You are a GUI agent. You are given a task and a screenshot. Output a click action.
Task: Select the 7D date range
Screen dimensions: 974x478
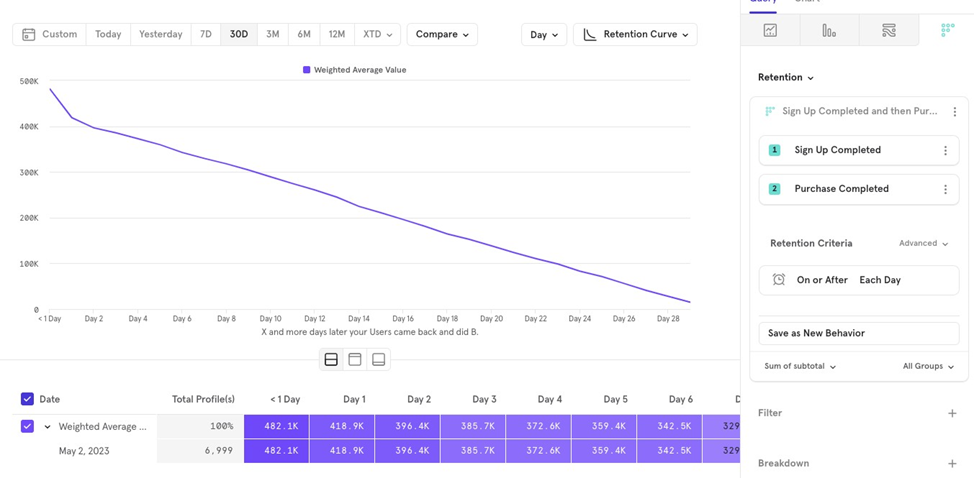click(x=205, y=34)
